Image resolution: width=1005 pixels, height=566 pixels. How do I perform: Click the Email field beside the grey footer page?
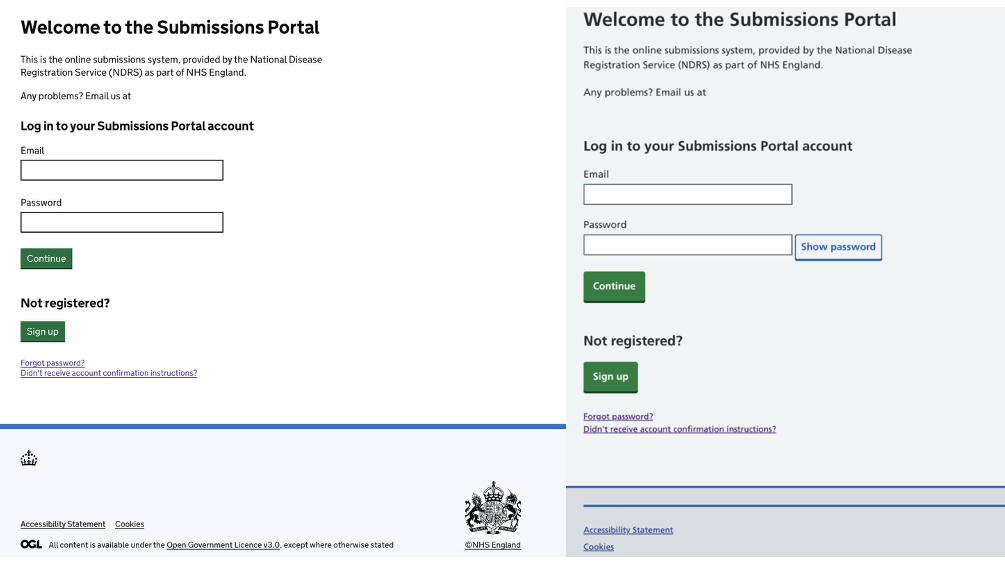pyautogui.click(x=687, y=194)
